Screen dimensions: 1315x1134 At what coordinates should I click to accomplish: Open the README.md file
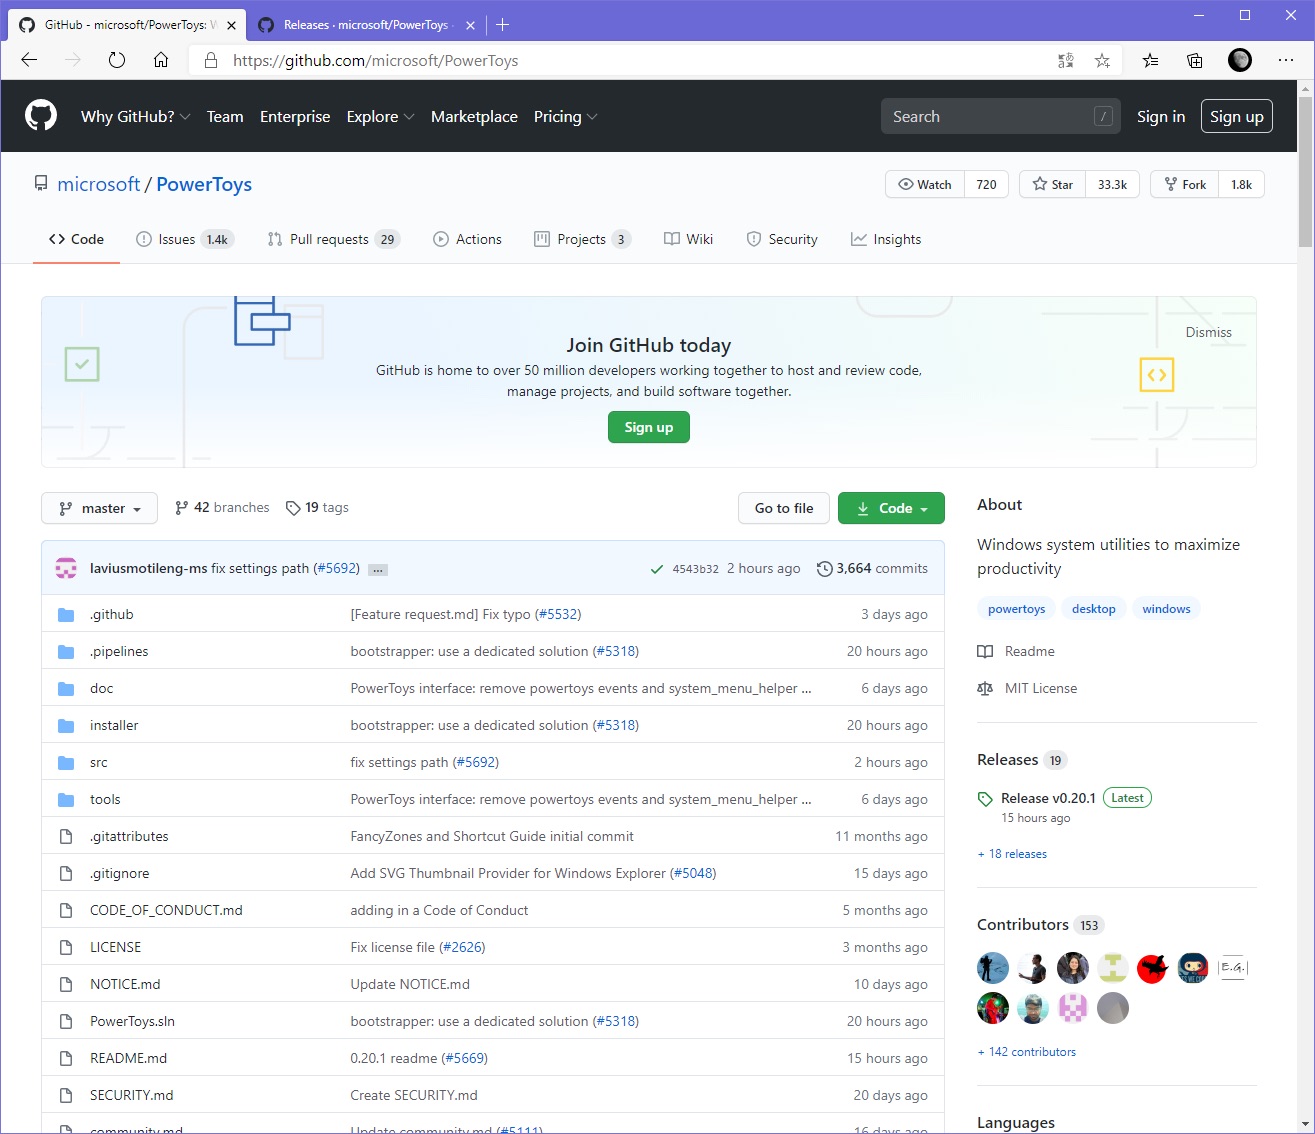tap(128, 1058)
